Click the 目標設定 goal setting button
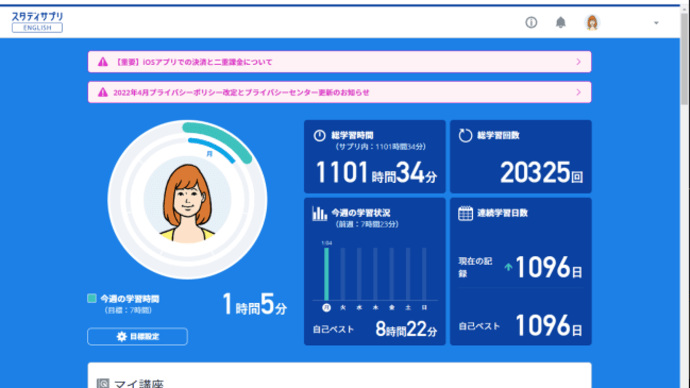This screenshot has height=388, width=690. 137,337
